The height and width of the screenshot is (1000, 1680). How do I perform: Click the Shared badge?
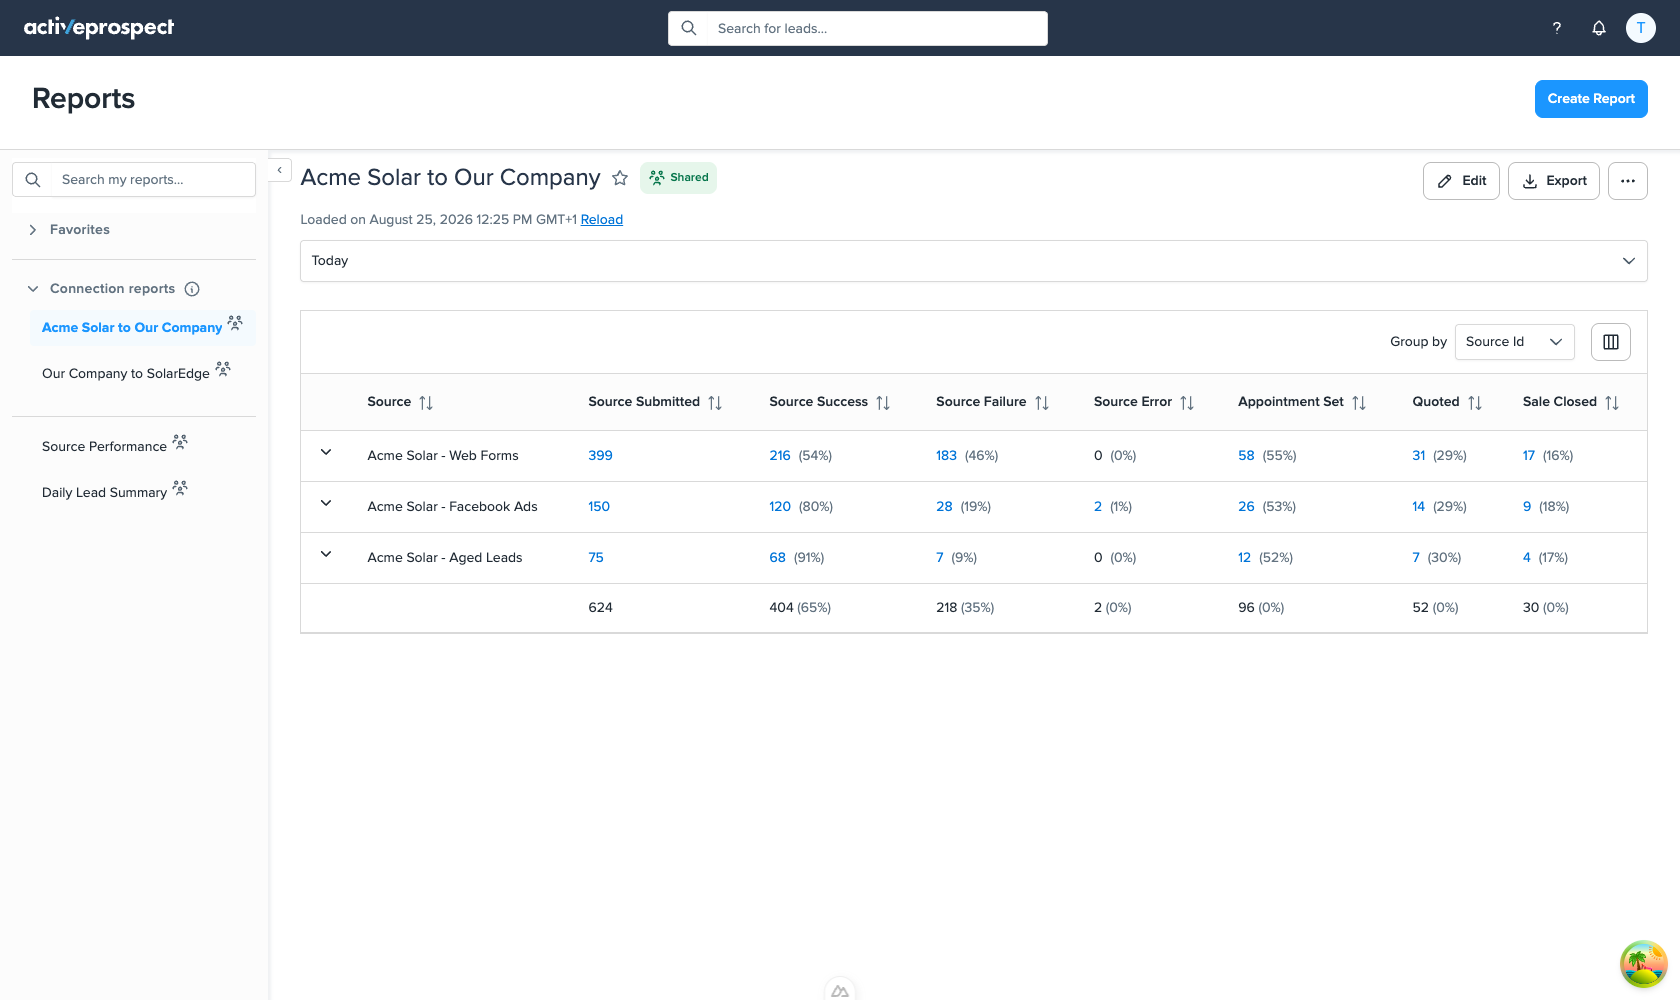pos(678,178)
